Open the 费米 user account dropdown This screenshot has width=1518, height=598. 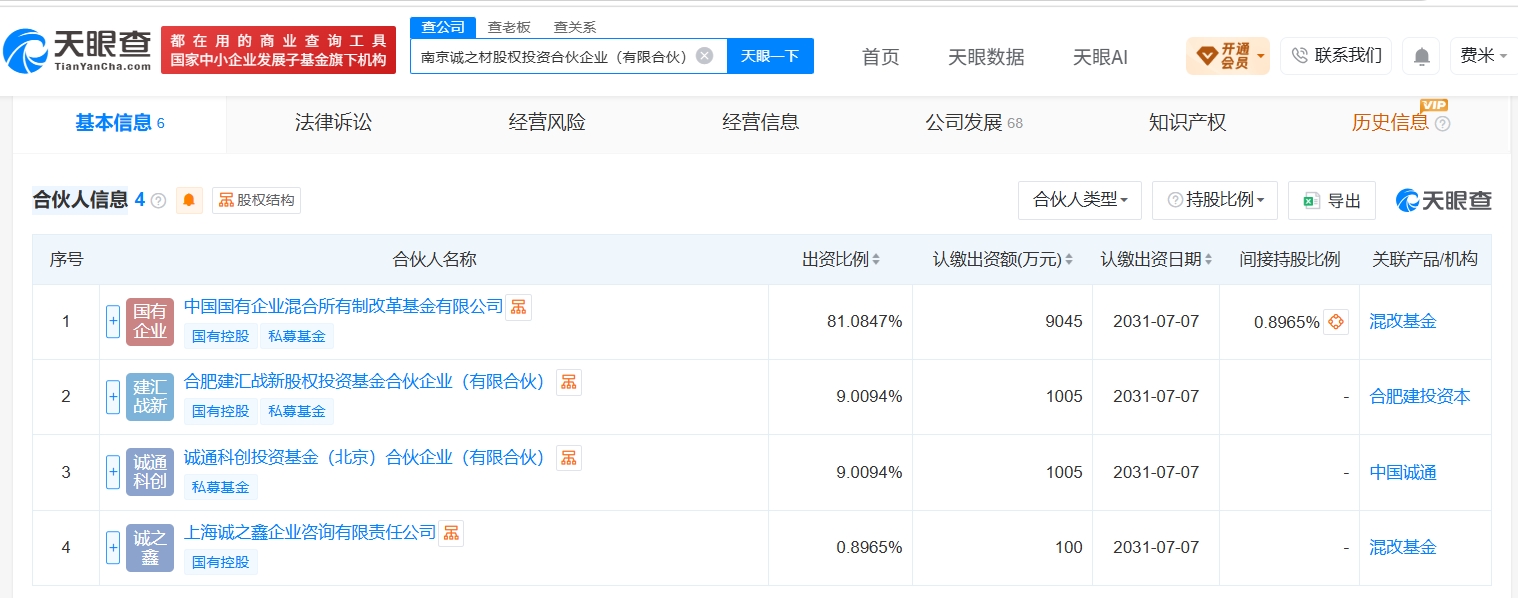click(x=1483, y=56)
